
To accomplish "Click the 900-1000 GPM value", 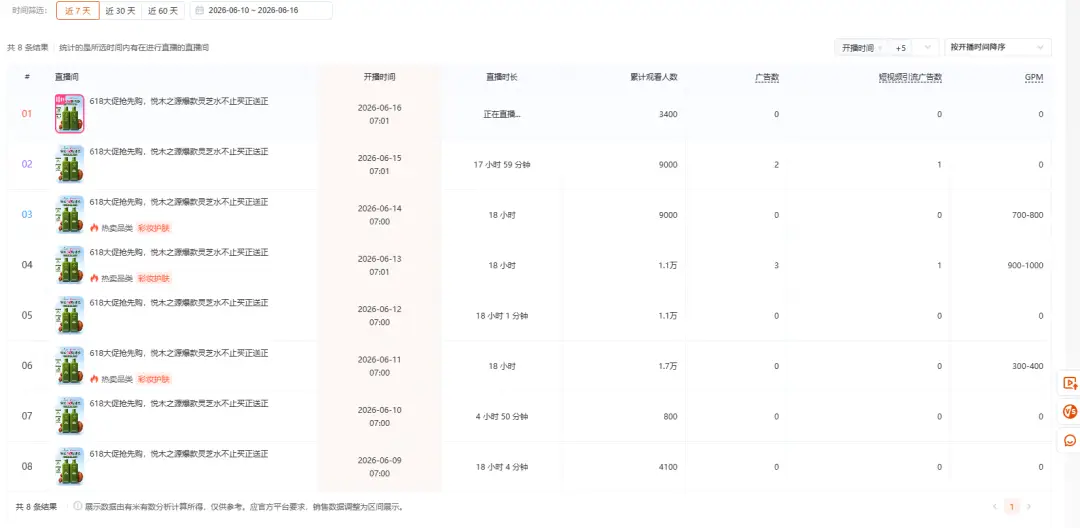I will [x=1025, y=265].
